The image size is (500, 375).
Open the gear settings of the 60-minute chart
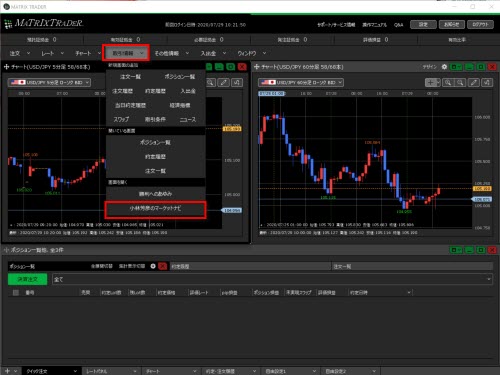tap(444, 67)
